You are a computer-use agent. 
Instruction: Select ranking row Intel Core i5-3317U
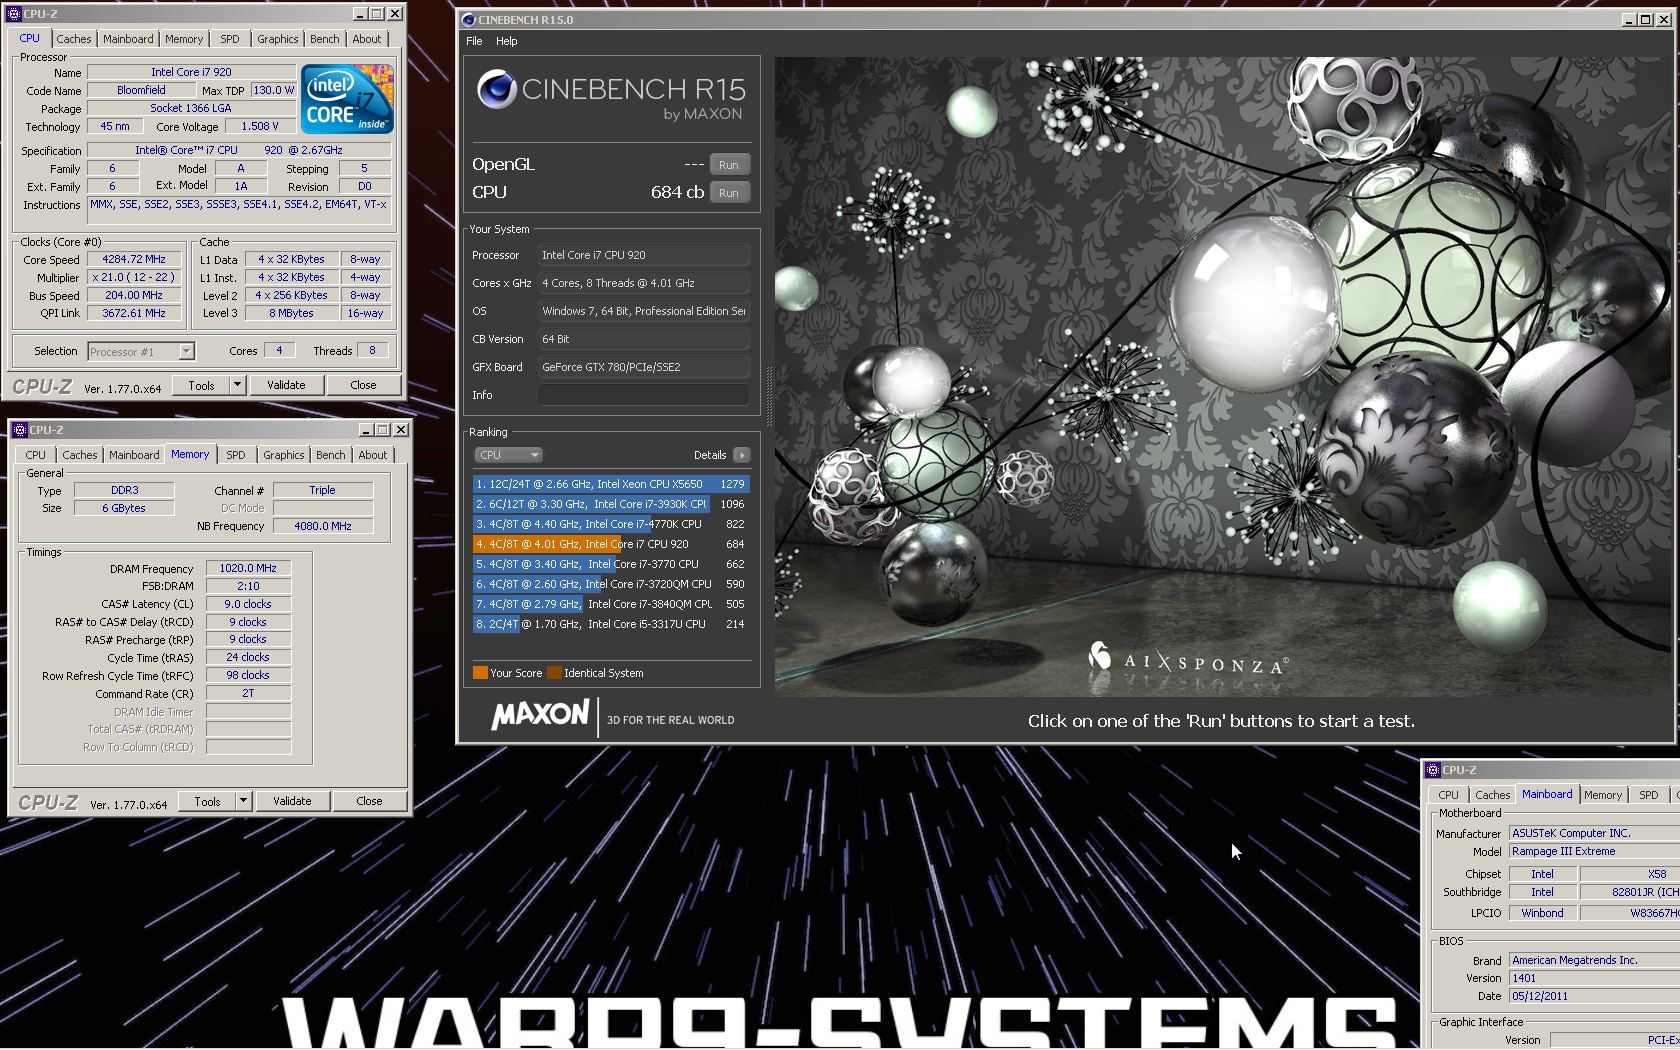pyautogui.click(x=610, y=624)
